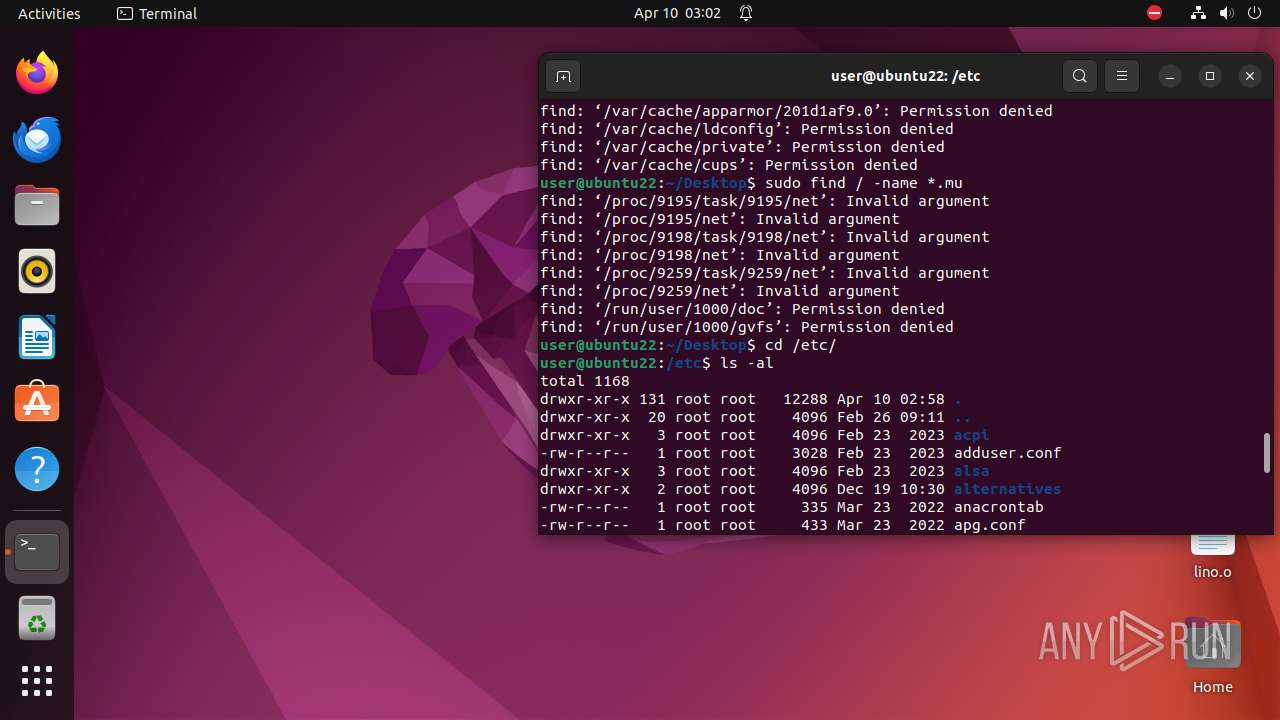Open the Trash icon in dock
The height and width of the screenshot is (720, 1280).
[x=37, y=617]
